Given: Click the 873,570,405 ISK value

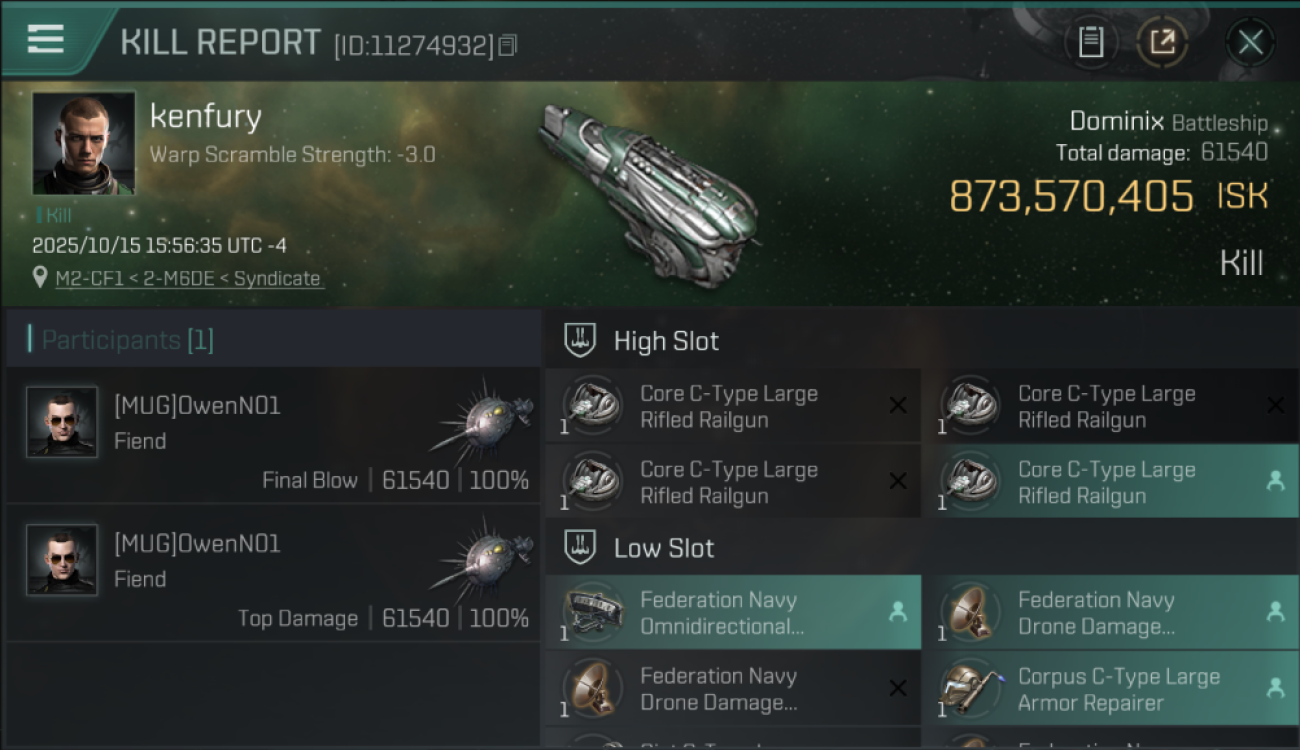Looking at the screenshot, I should coord(1070,197).
